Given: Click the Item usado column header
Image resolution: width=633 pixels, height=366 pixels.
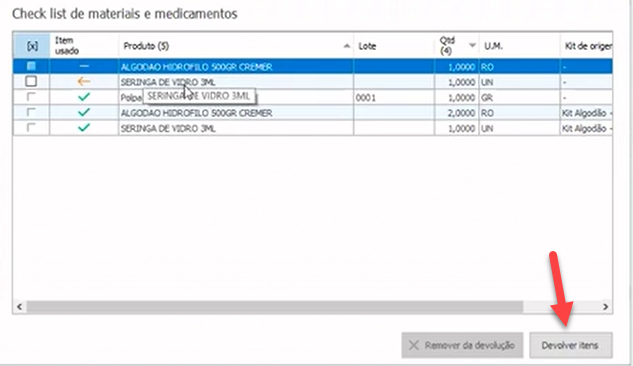Looking at the screenshot, I should point(84,46).
